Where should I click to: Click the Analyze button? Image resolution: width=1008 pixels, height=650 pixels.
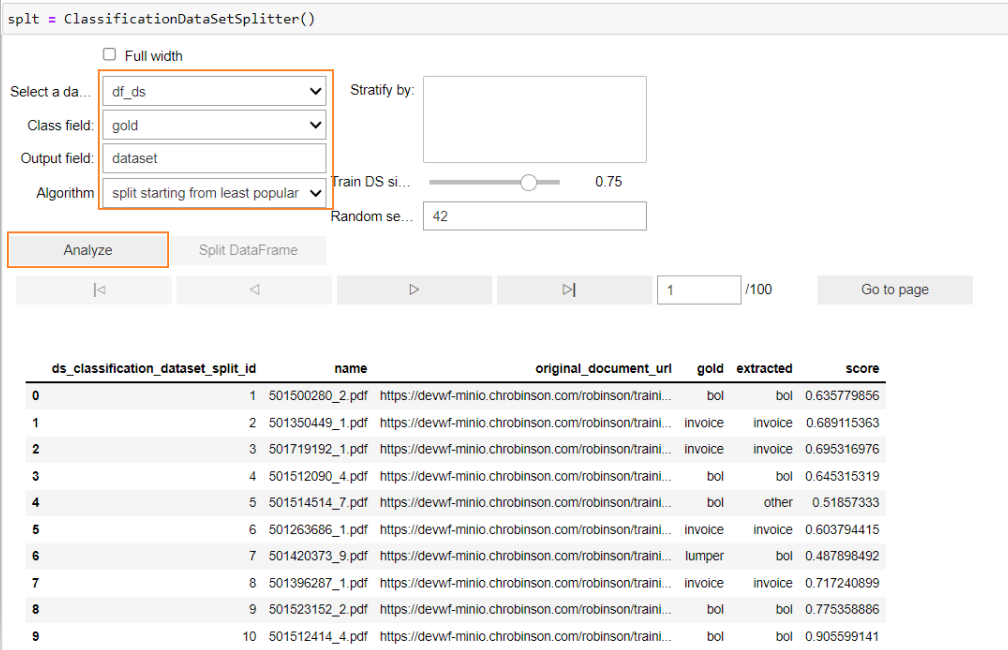click(x=88, y=250)
